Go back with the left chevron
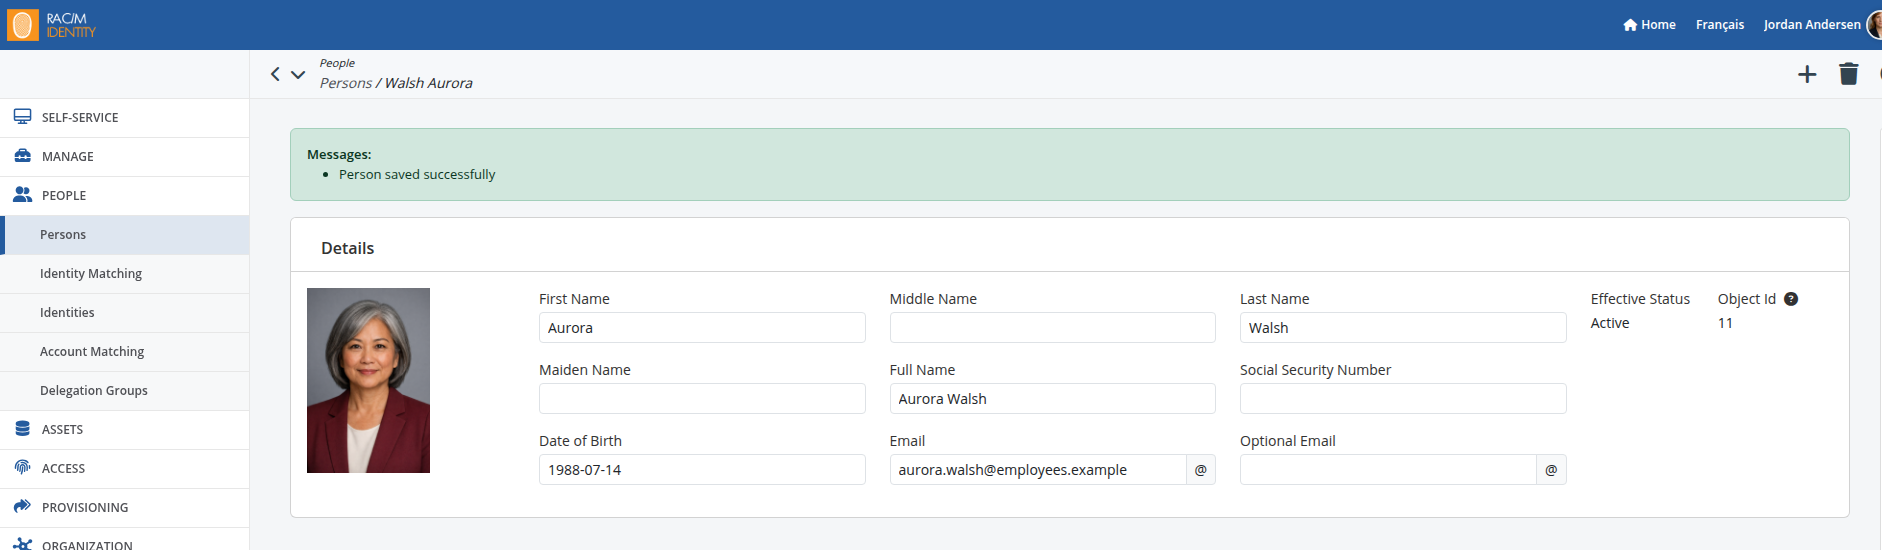1882x550 pixels. (275, 74)
